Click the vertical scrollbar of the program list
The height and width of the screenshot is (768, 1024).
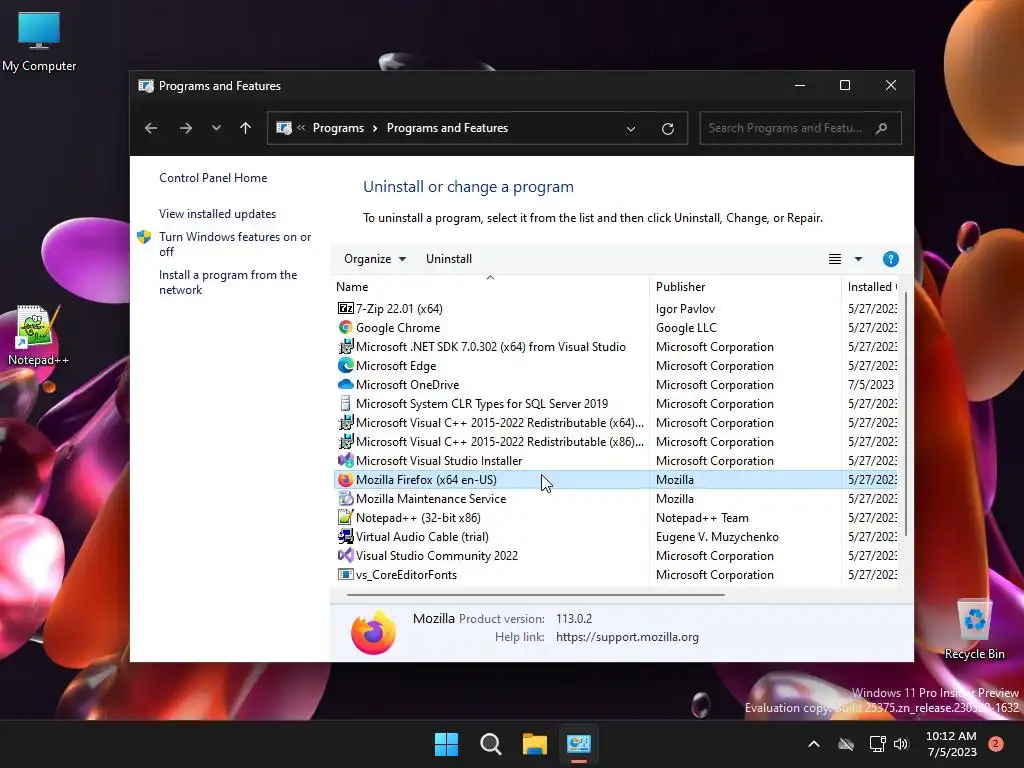(x=906, y=415)
